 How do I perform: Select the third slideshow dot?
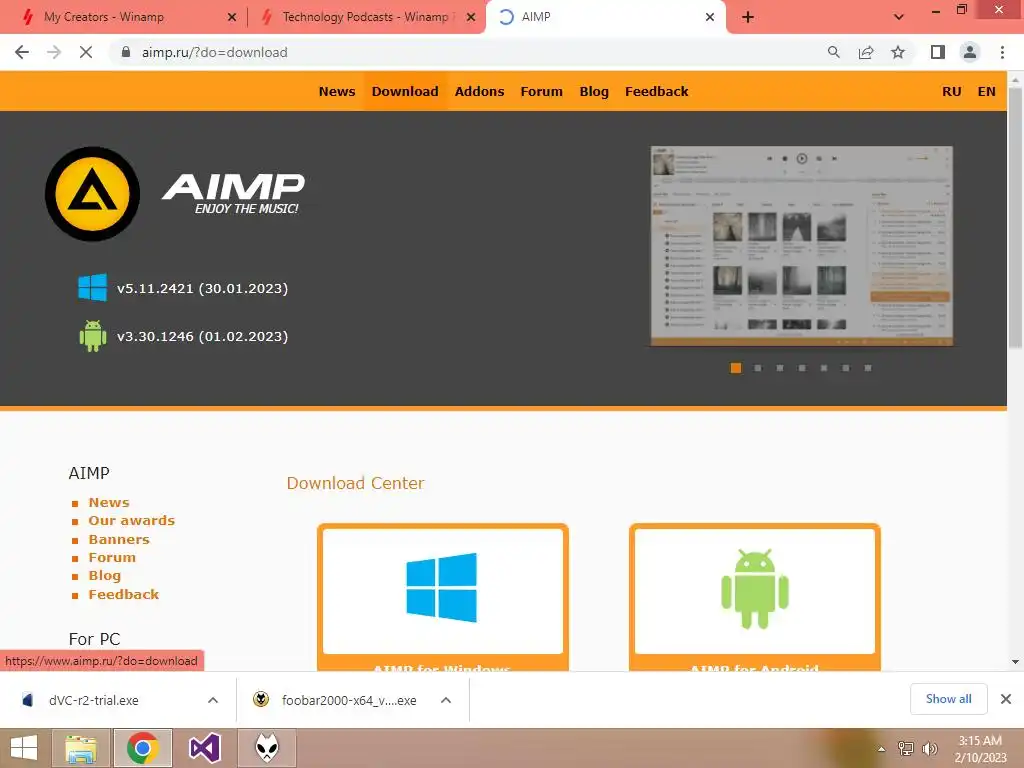(x=780, y=368)
